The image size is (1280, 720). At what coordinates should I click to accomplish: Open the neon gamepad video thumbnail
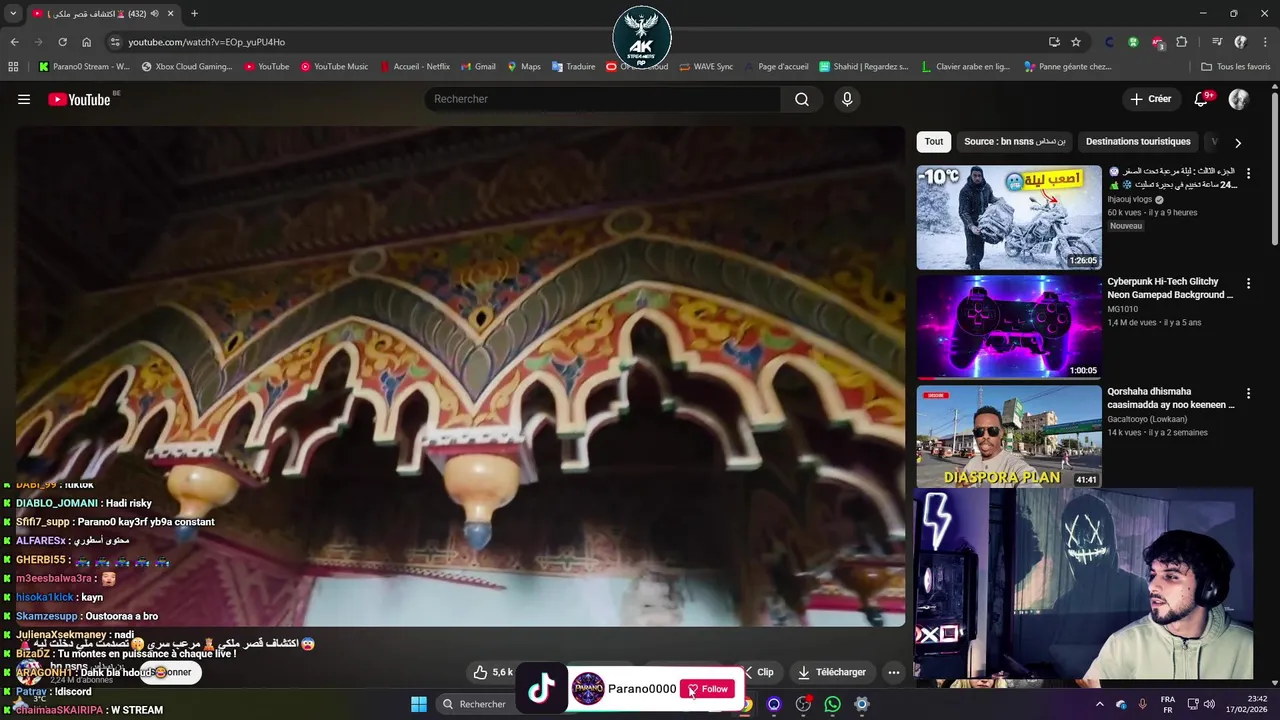tap(1009, 327)
